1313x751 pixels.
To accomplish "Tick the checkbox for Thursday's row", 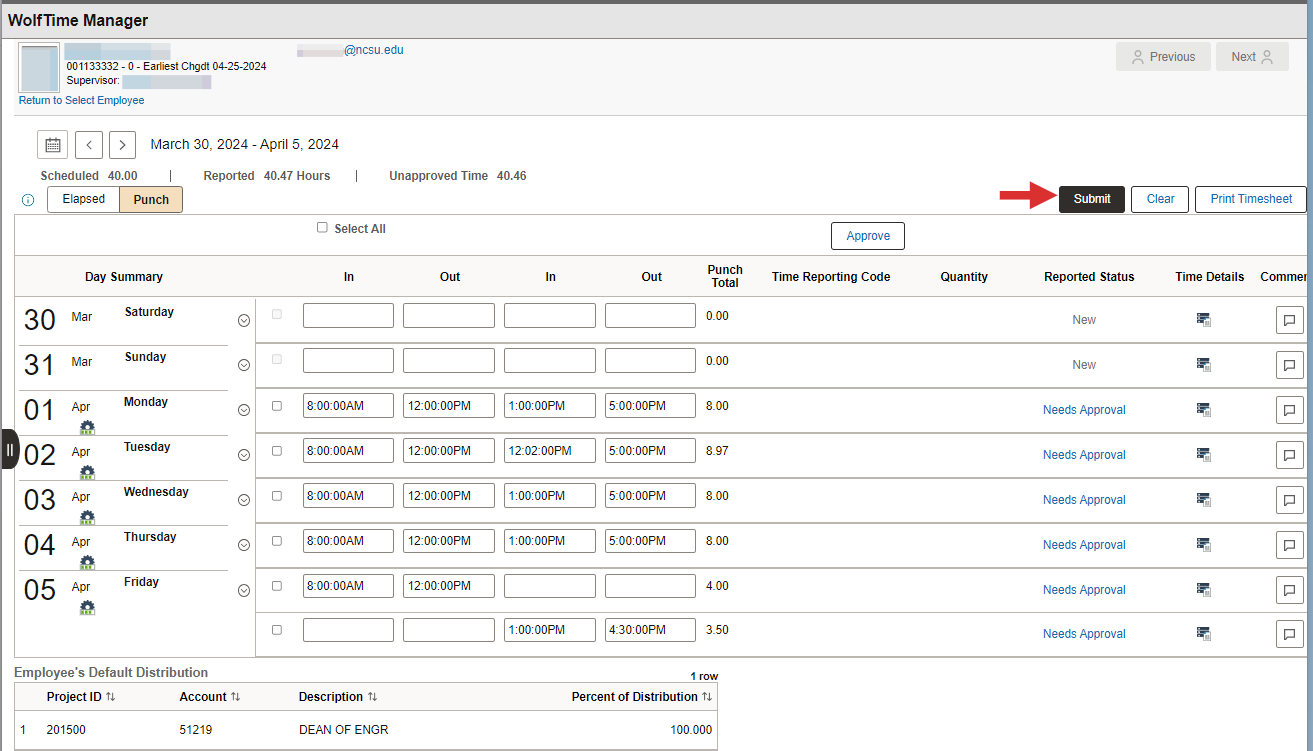I will tap(277, 541).
